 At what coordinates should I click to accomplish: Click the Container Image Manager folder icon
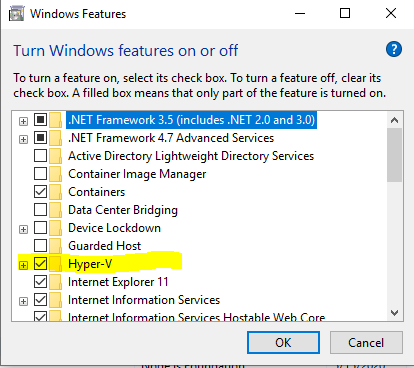click(55, 174)
